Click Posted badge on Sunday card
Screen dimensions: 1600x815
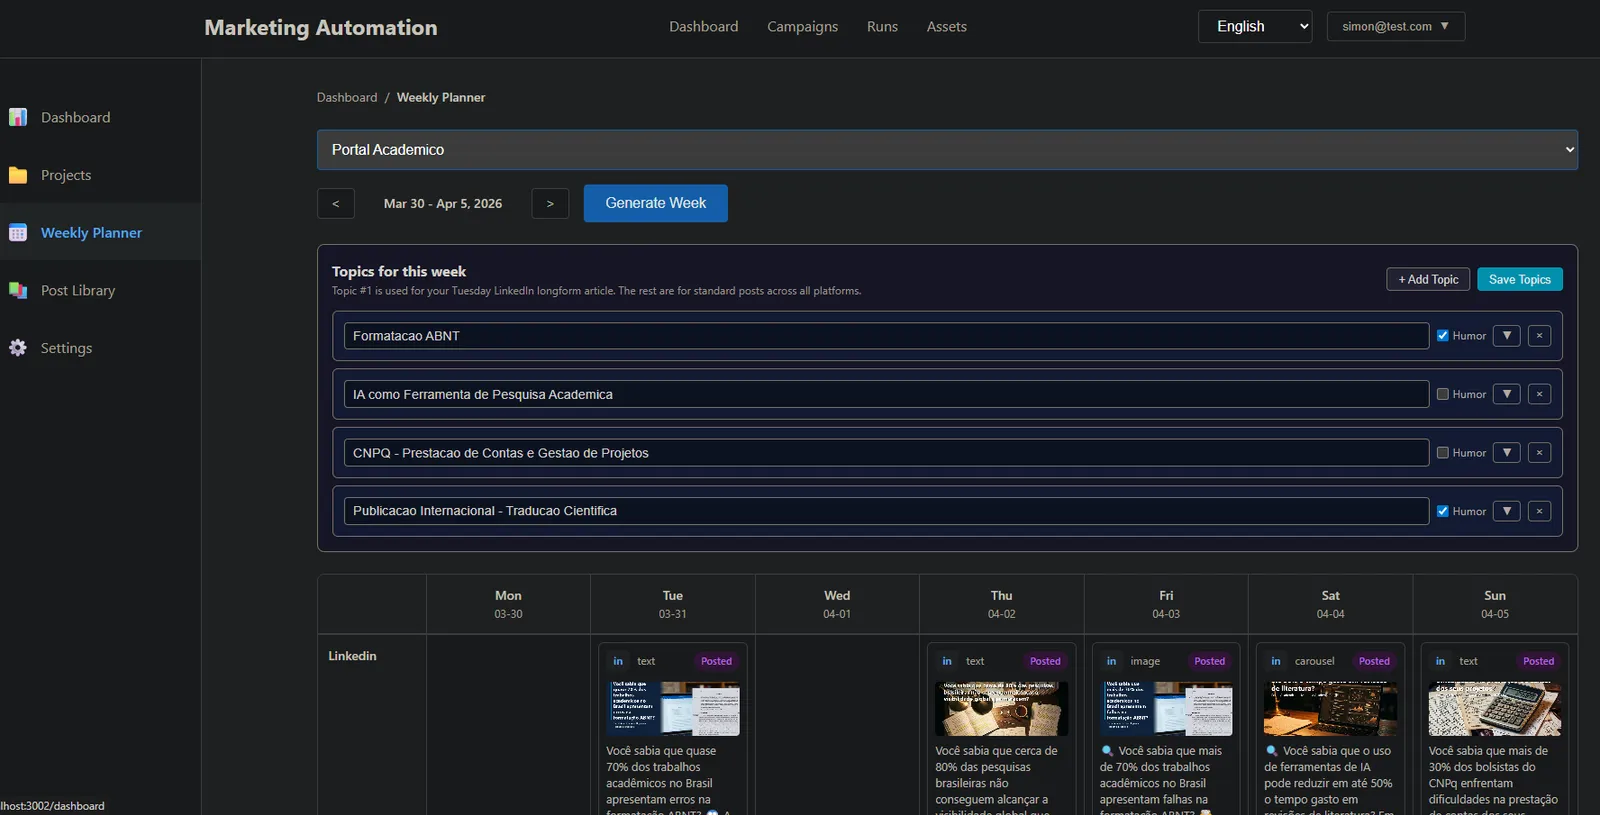point(1538,661)
